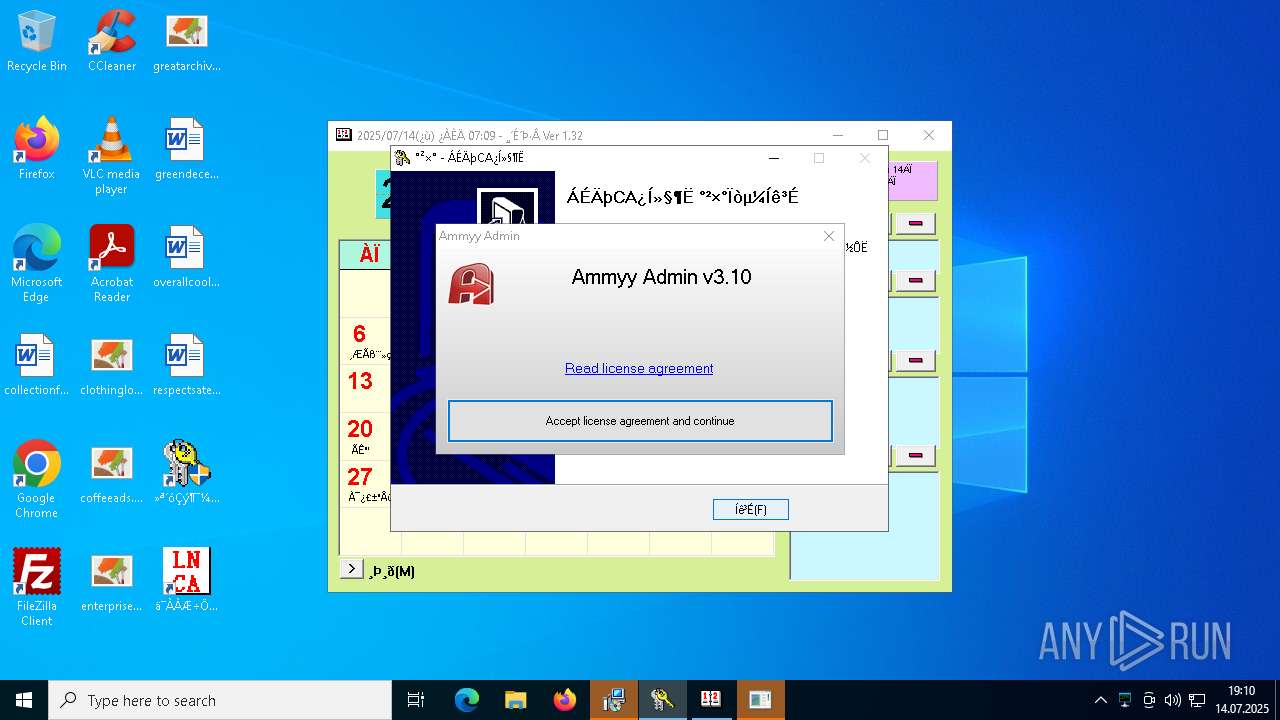The width and height of the screenshot is (1280, 720).
Task: Click the Ammyy Admin red logo icon
Action: pyautogui.click(x=471, y=284)
